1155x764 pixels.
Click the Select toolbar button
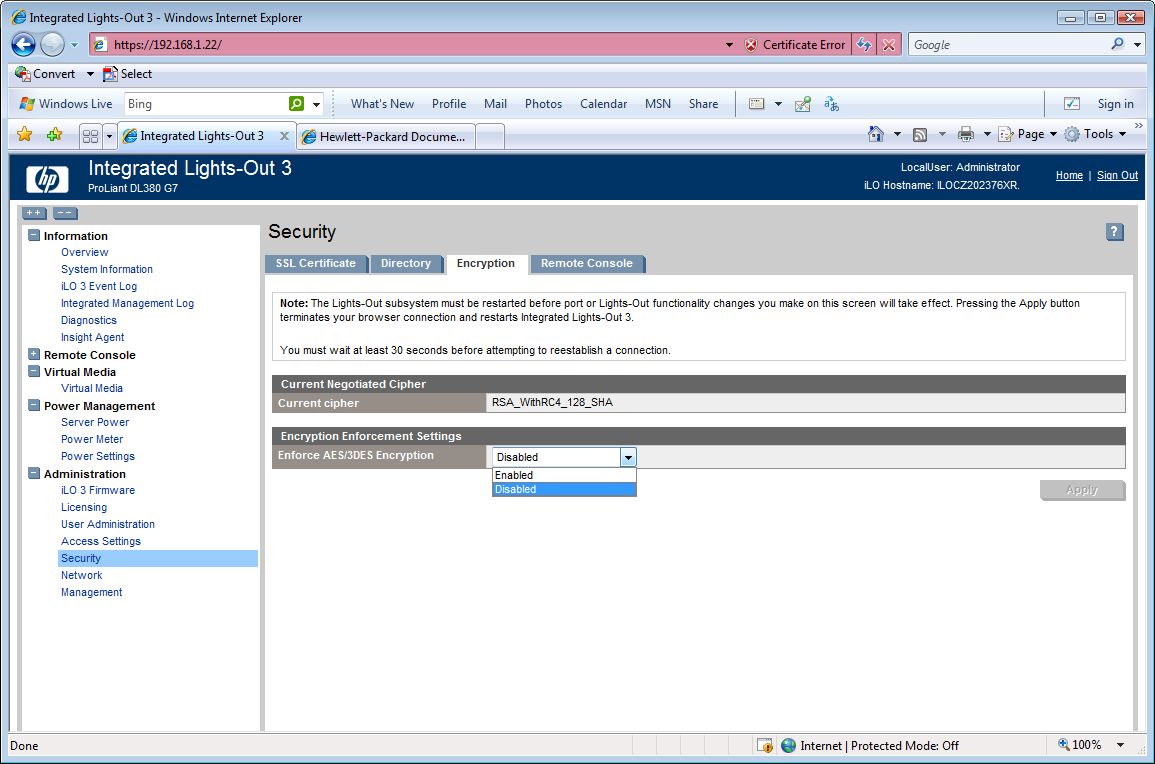point(127,74)
